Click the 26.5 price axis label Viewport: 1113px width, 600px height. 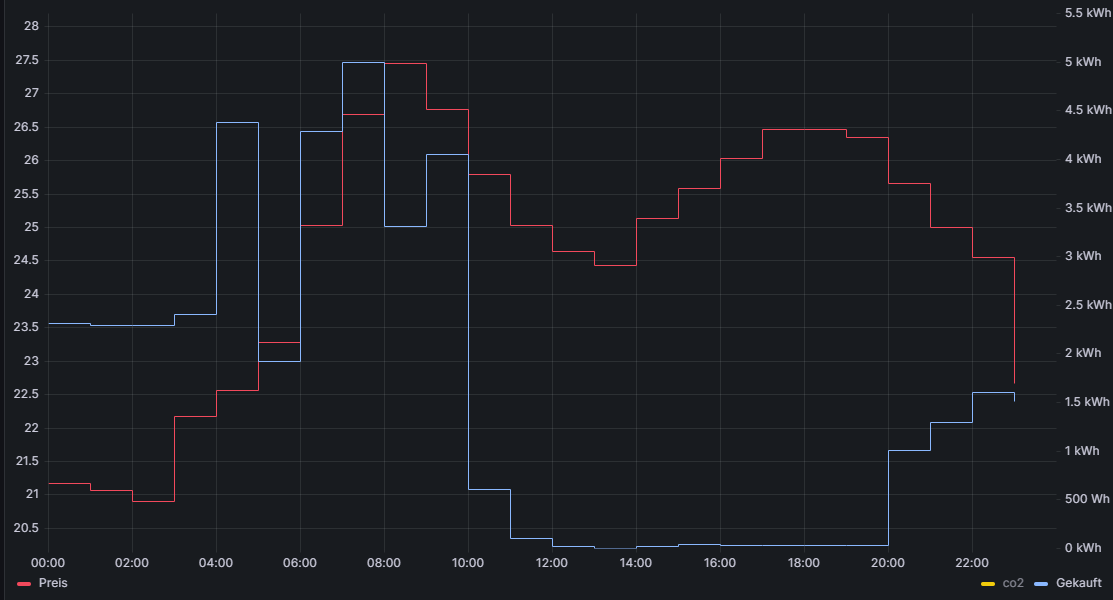[27, 127]
